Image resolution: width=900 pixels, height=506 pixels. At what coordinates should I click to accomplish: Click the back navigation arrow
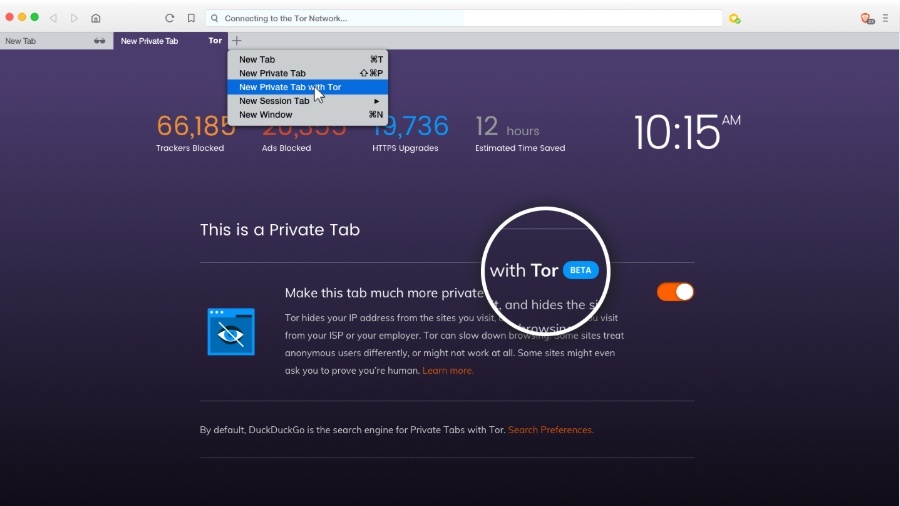pos(53,18)
